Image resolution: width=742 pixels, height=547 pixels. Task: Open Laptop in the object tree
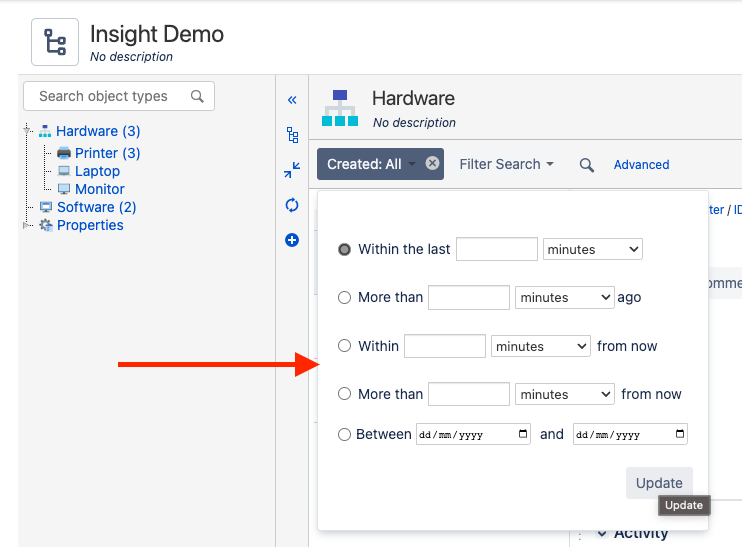tap(97, 171)
